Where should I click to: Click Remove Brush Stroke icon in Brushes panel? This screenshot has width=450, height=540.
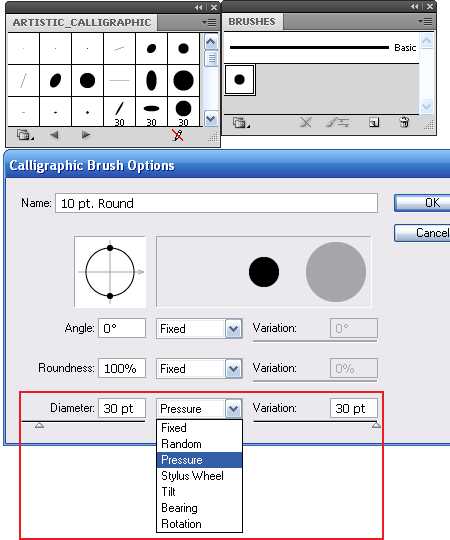[x=305, y=122]
